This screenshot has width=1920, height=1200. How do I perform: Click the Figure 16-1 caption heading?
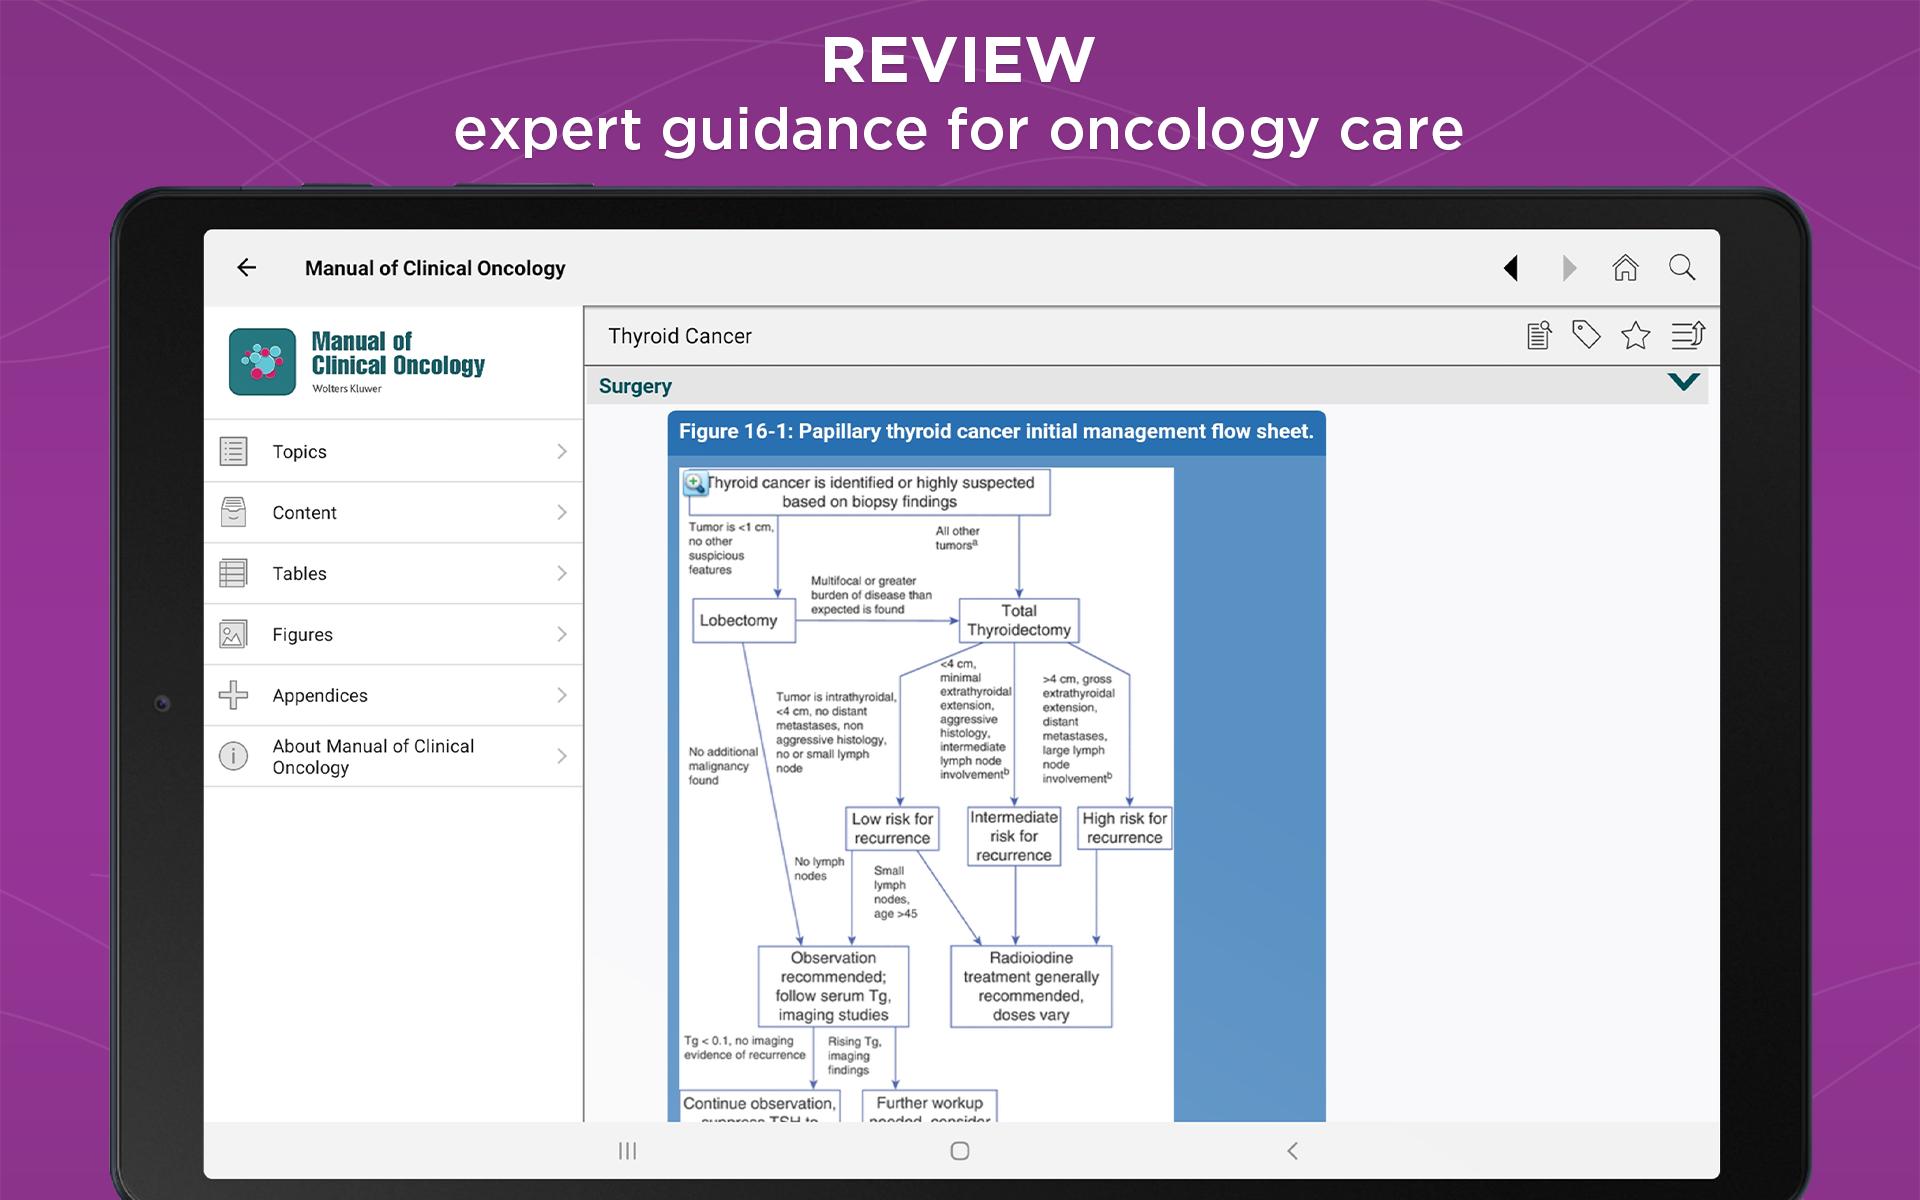coord(996,432)
